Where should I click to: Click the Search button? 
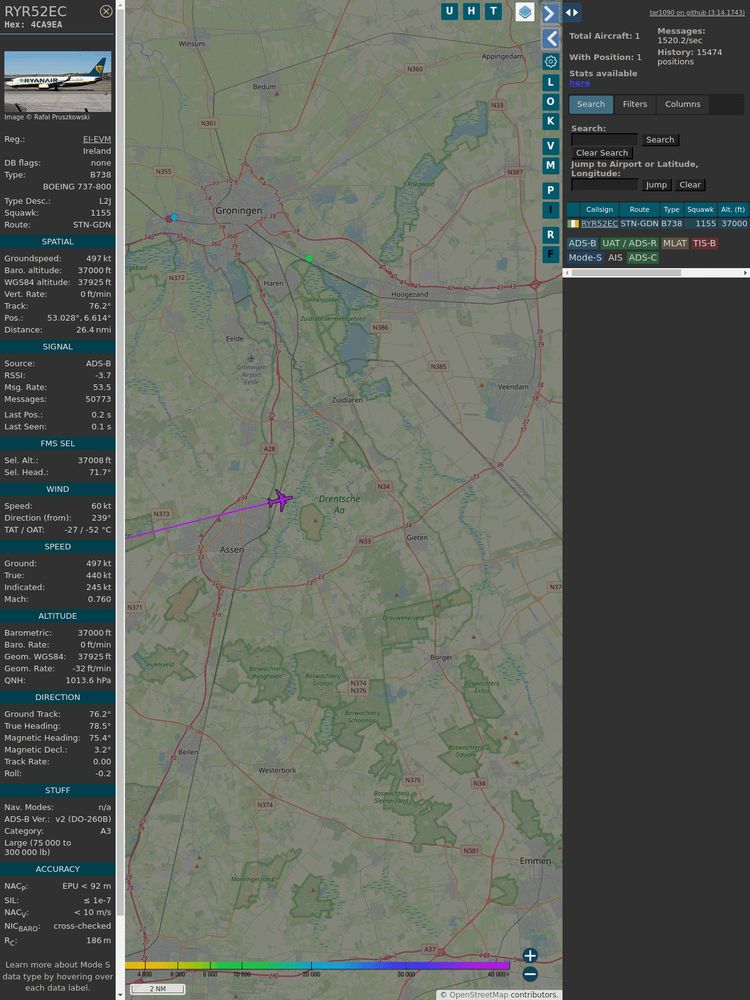point(660,140)
